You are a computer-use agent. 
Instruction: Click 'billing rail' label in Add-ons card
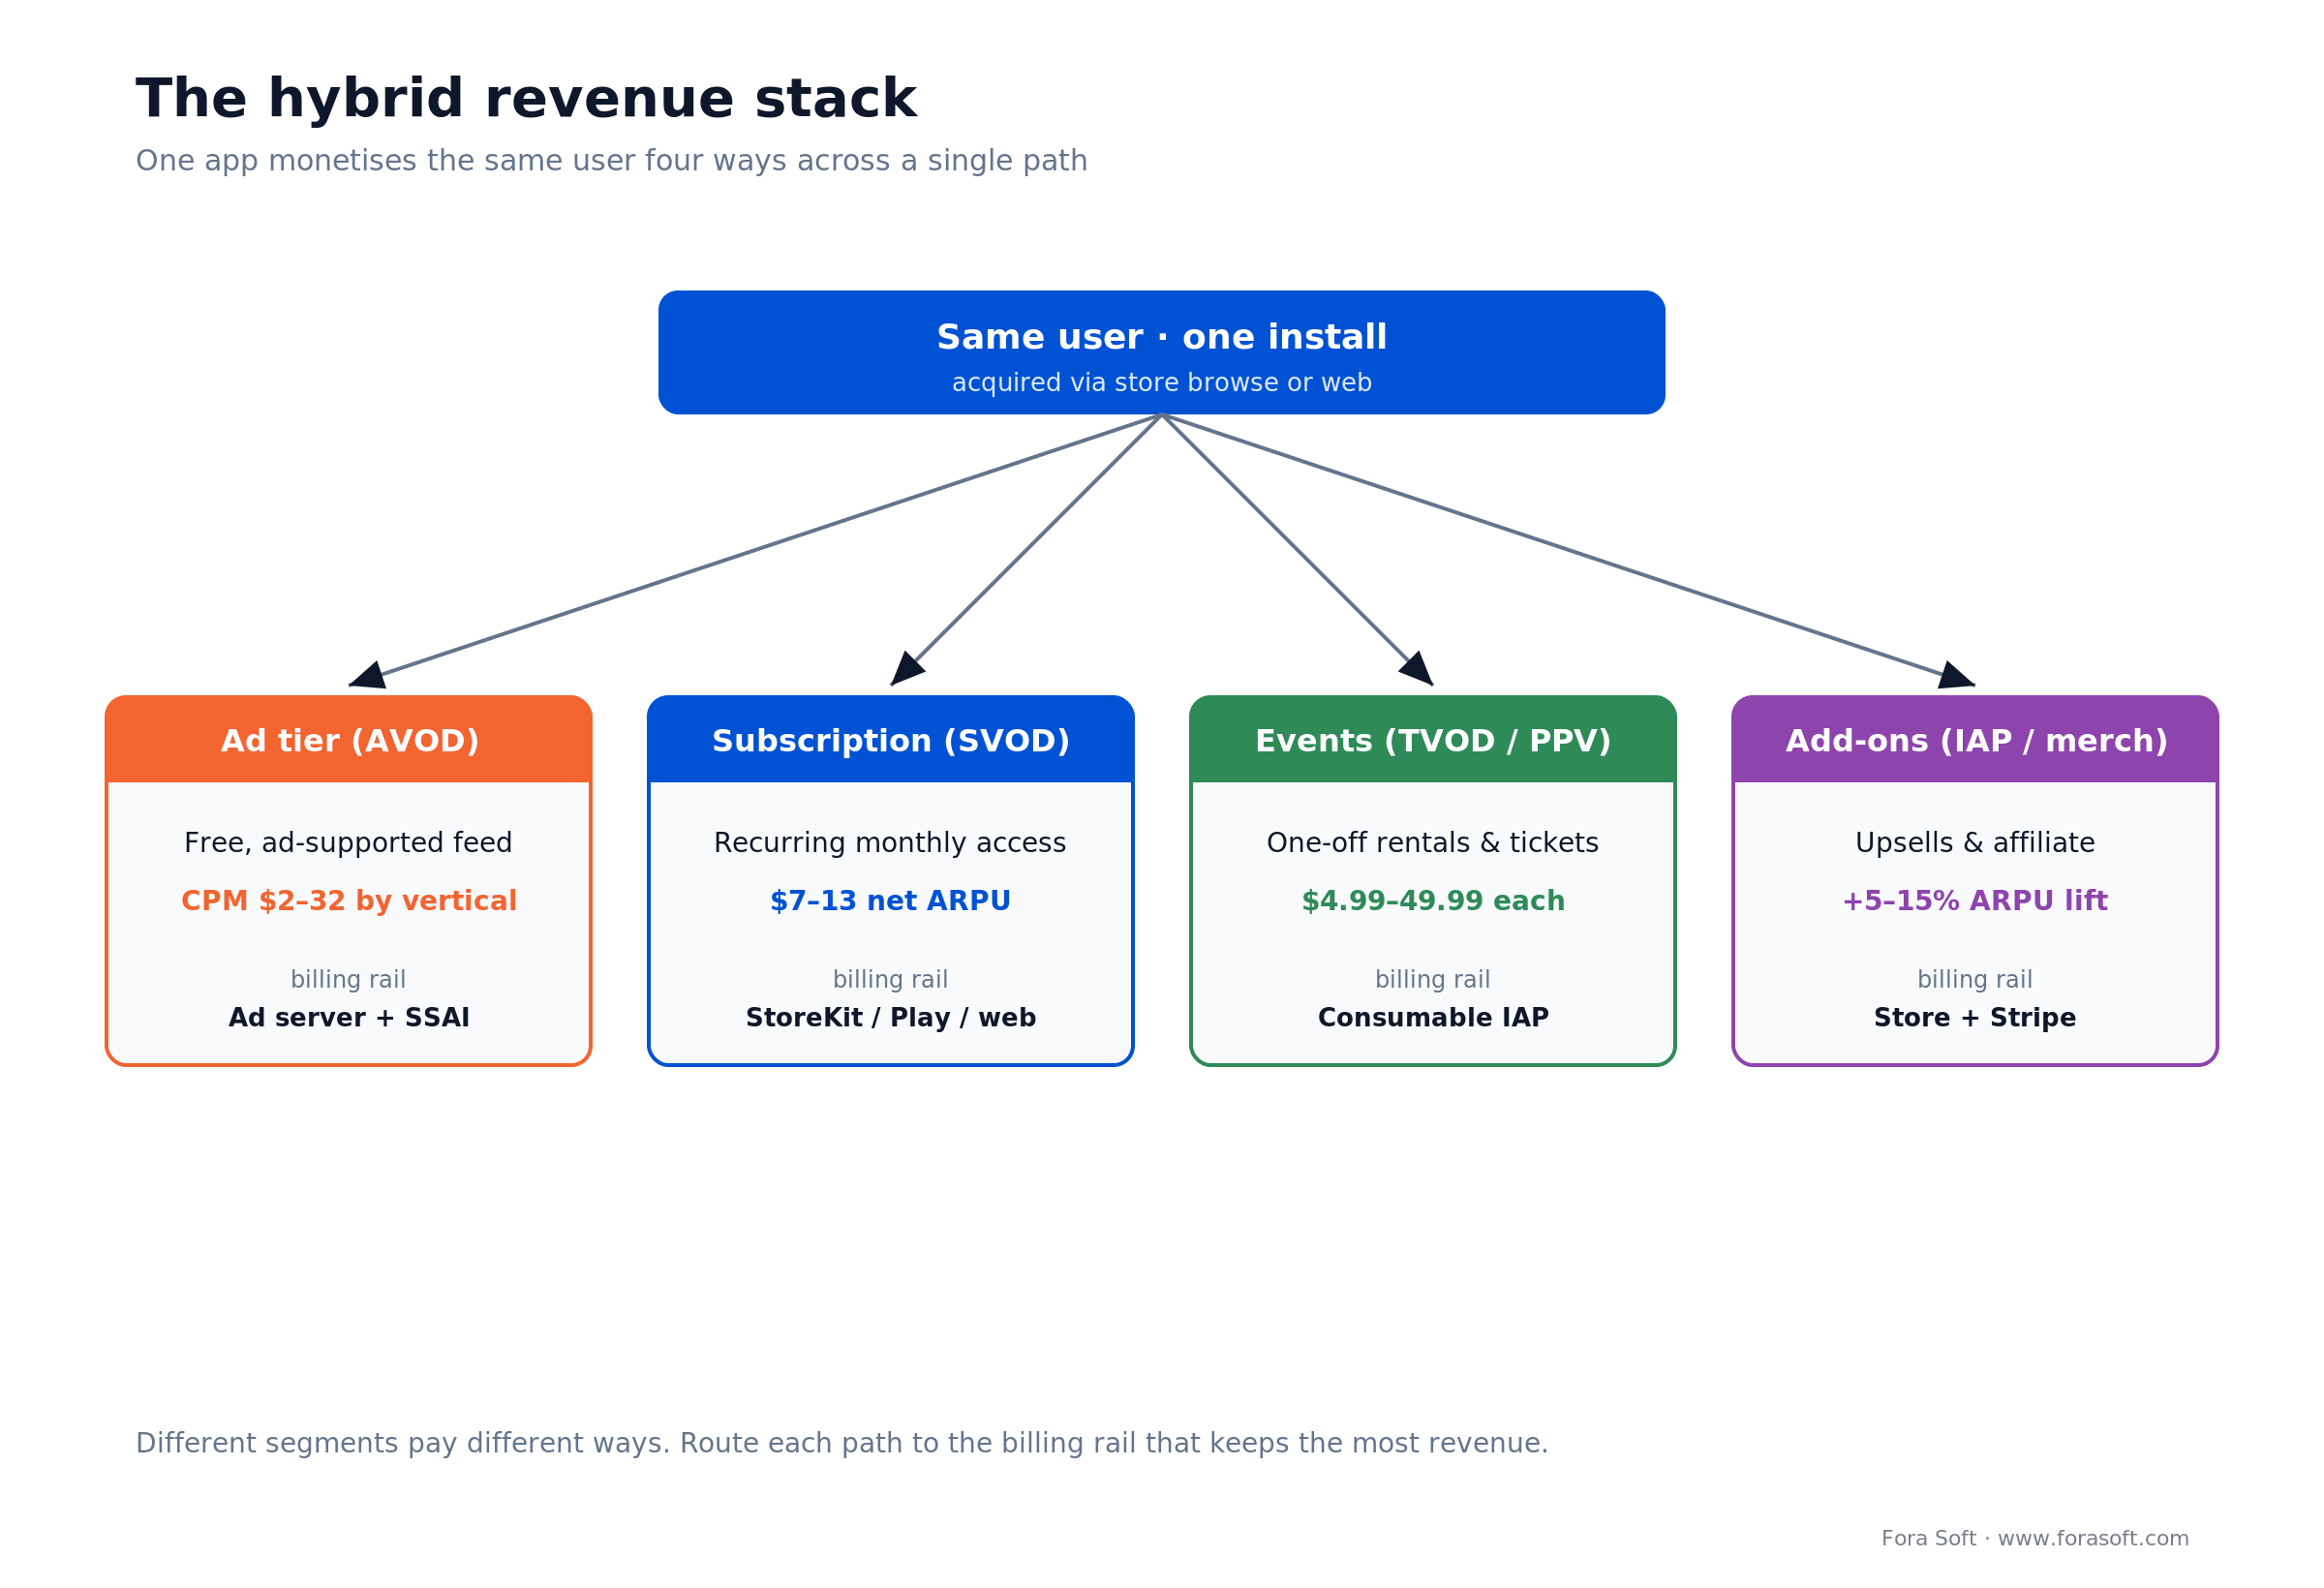pyautogui.click(x=1975, y=980)
